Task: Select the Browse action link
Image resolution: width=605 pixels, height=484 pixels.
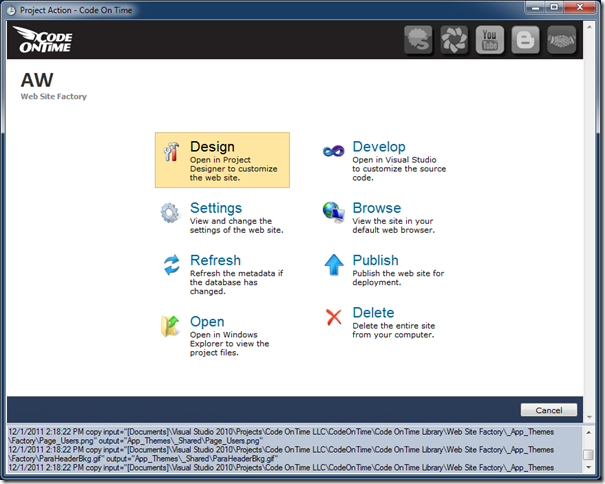Action: (377, 208)
